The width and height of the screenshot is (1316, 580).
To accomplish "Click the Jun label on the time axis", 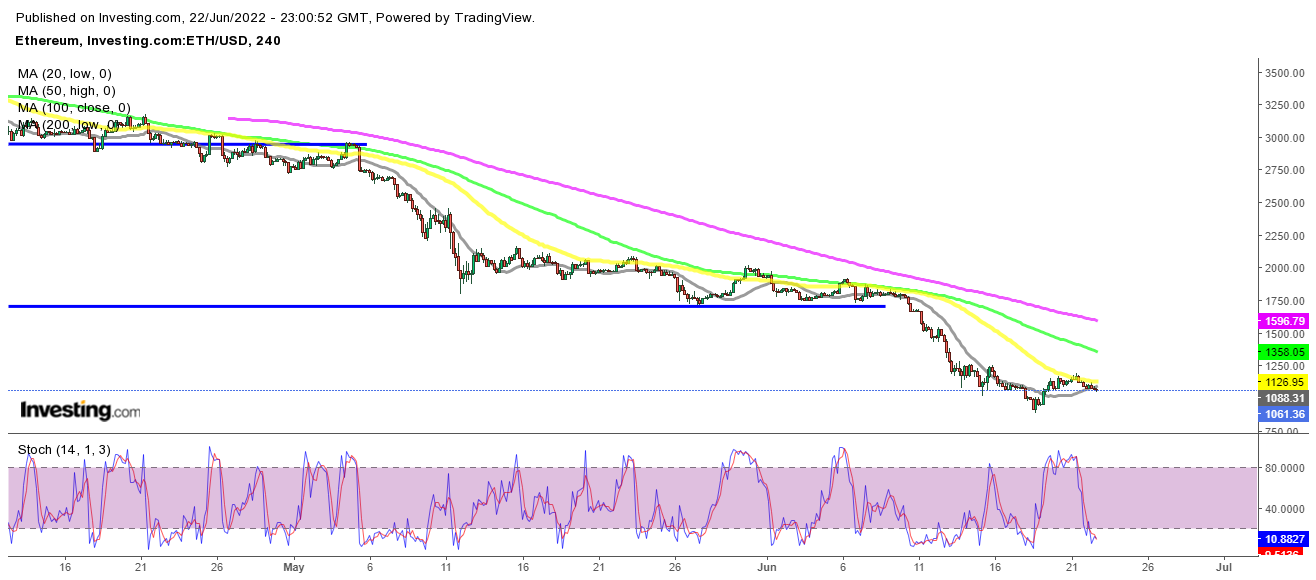I will click(768, 567).
